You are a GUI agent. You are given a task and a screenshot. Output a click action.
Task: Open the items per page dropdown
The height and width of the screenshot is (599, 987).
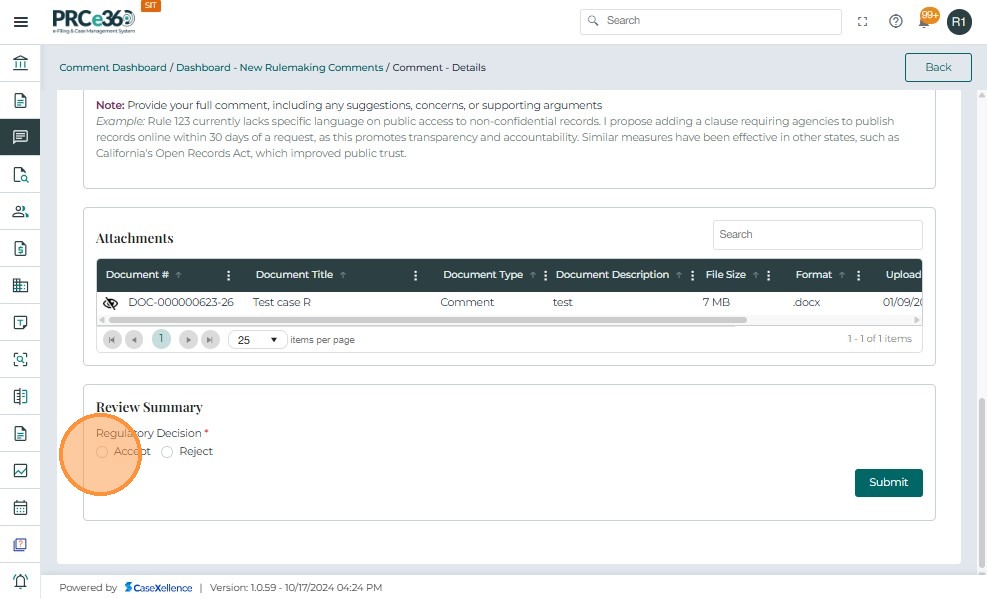[x=258, y=340]
